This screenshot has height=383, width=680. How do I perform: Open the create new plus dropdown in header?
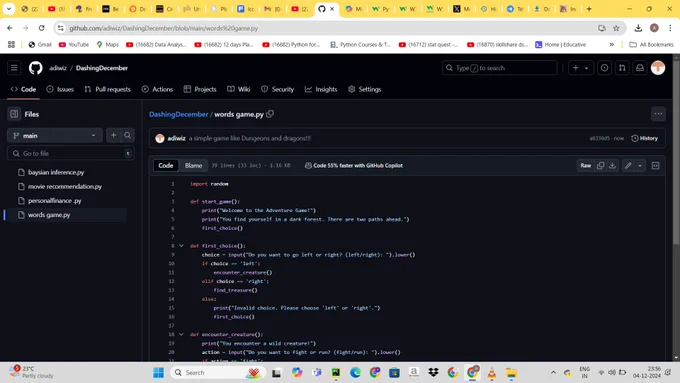click(x=580, y=68)
